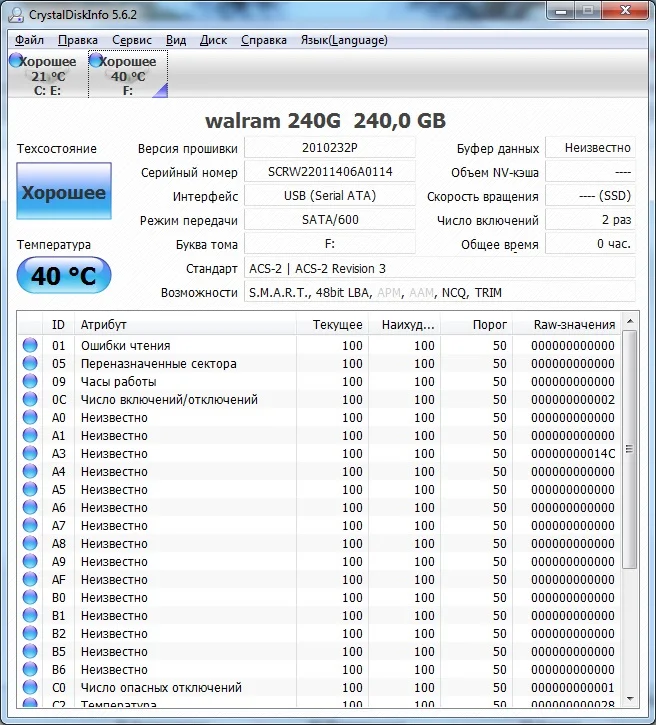The height and width of the screenshot is (725, 656).
Task: Select the Переназначенные сектора attribute row
Action: (319, 363)
